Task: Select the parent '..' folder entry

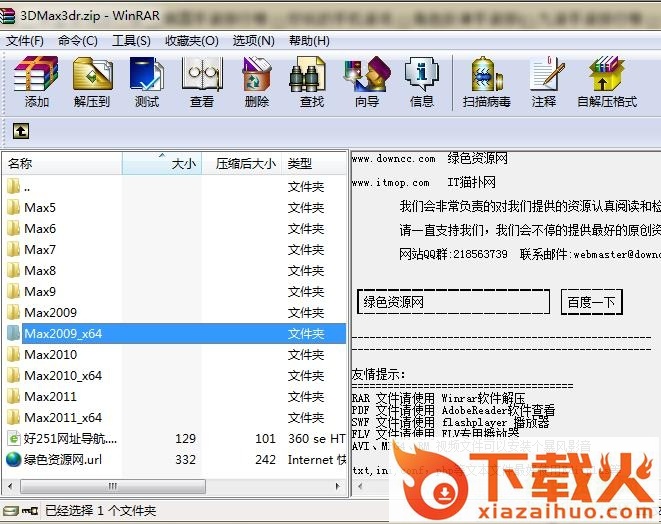Action: (x=173, y=186)
